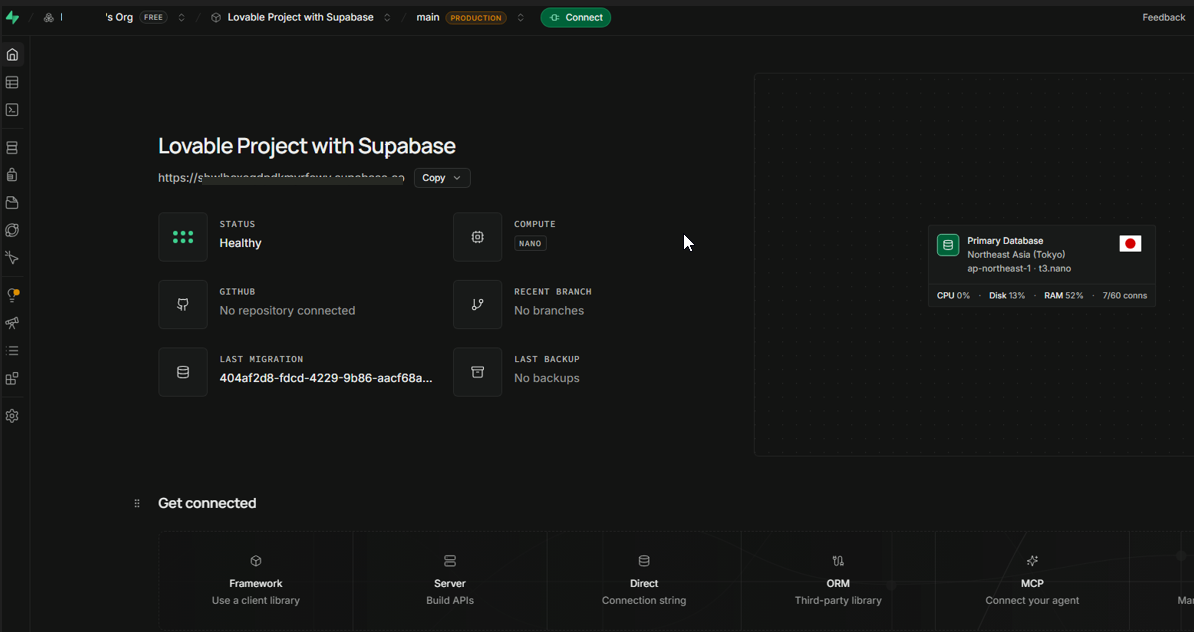Click No backups text

pyautogui.click(x=547, y=378)
